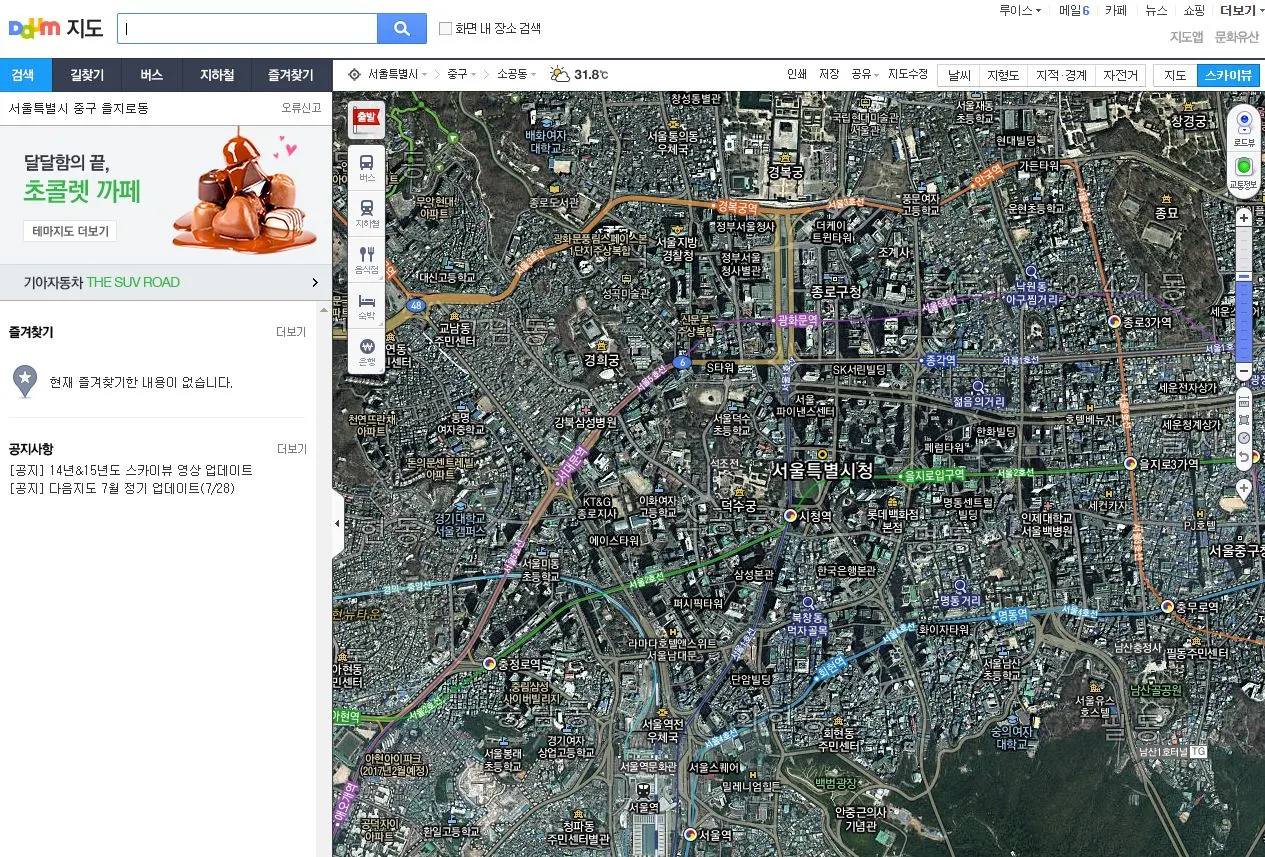This screenshot has height=857, width=1265.
Task: Open the 즐겨찾기 favorites tab
Action: point(291,75)
